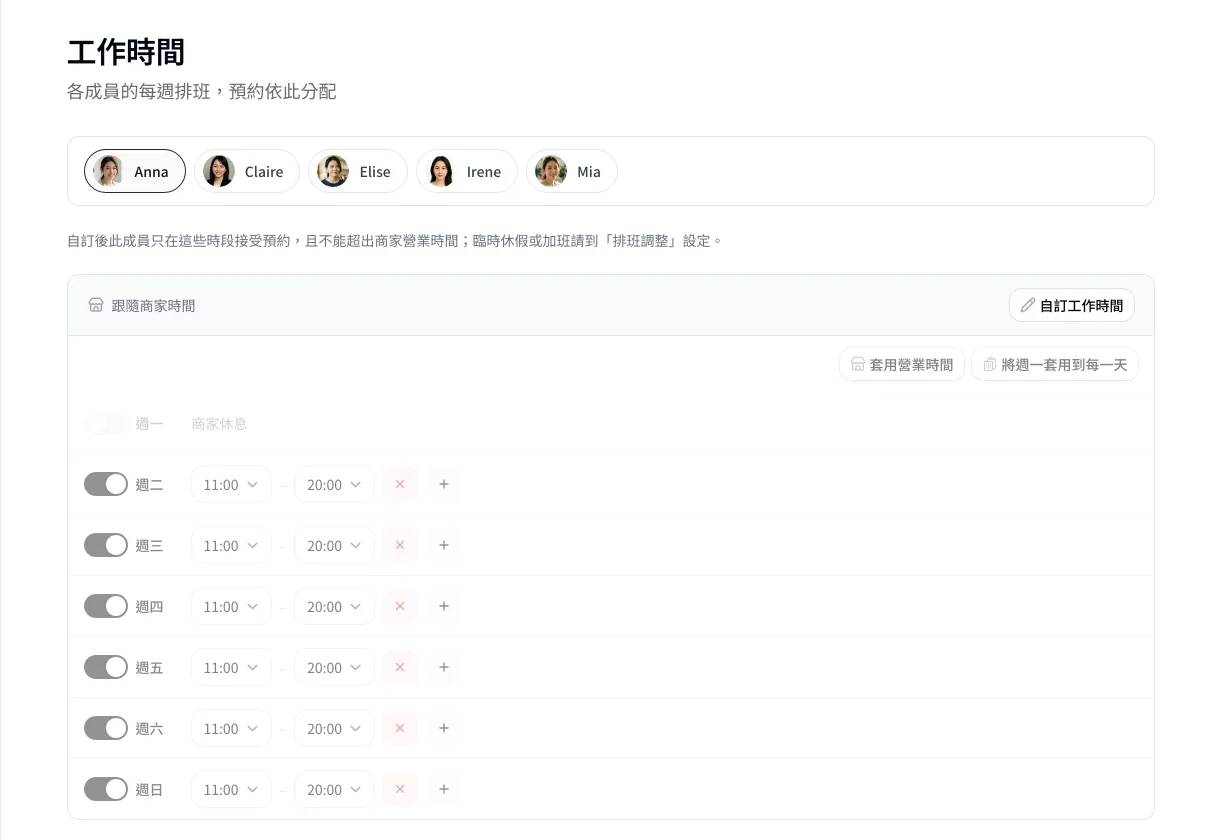Open the 週日 start time 11:00 dropdown
Viewport: 1220px width, 840px height.
point(231,789)
